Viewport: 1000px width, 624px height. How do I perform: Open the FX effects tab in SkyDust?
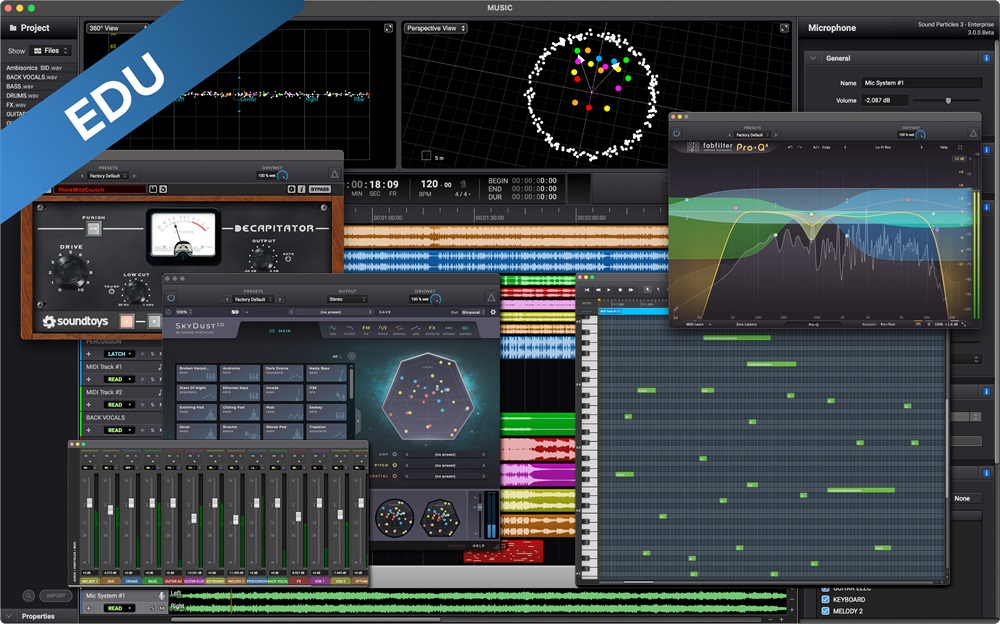point(432,329)
